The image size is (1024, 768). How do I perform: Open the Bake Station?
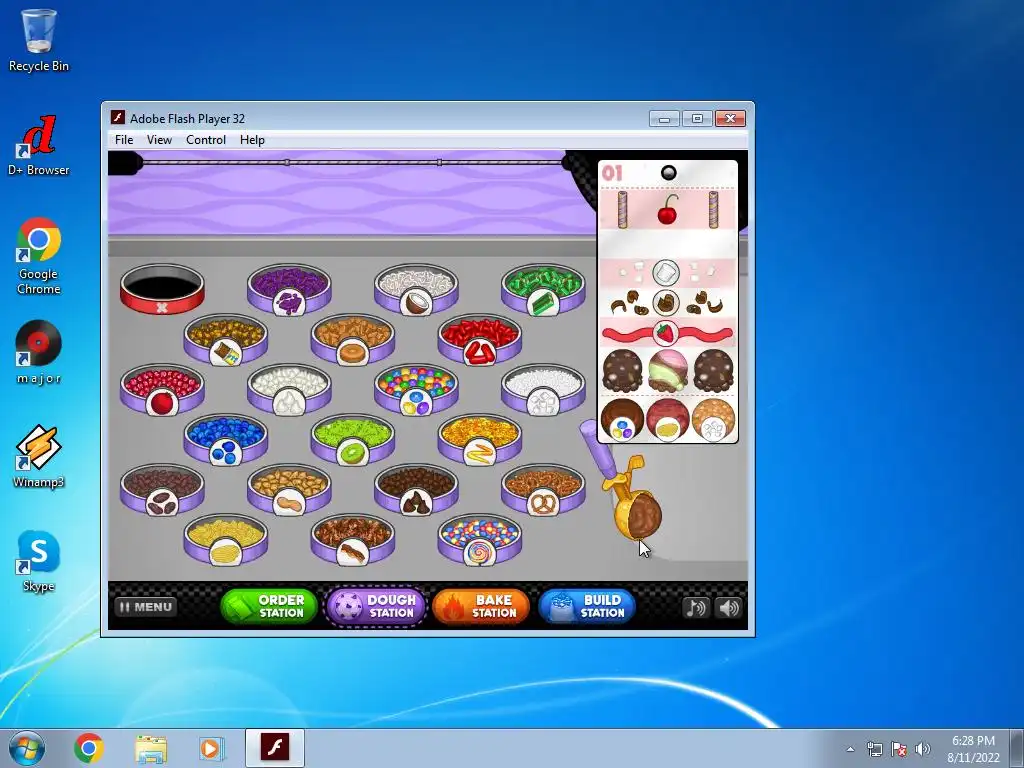pyautogui.click(x=481, y=606)
